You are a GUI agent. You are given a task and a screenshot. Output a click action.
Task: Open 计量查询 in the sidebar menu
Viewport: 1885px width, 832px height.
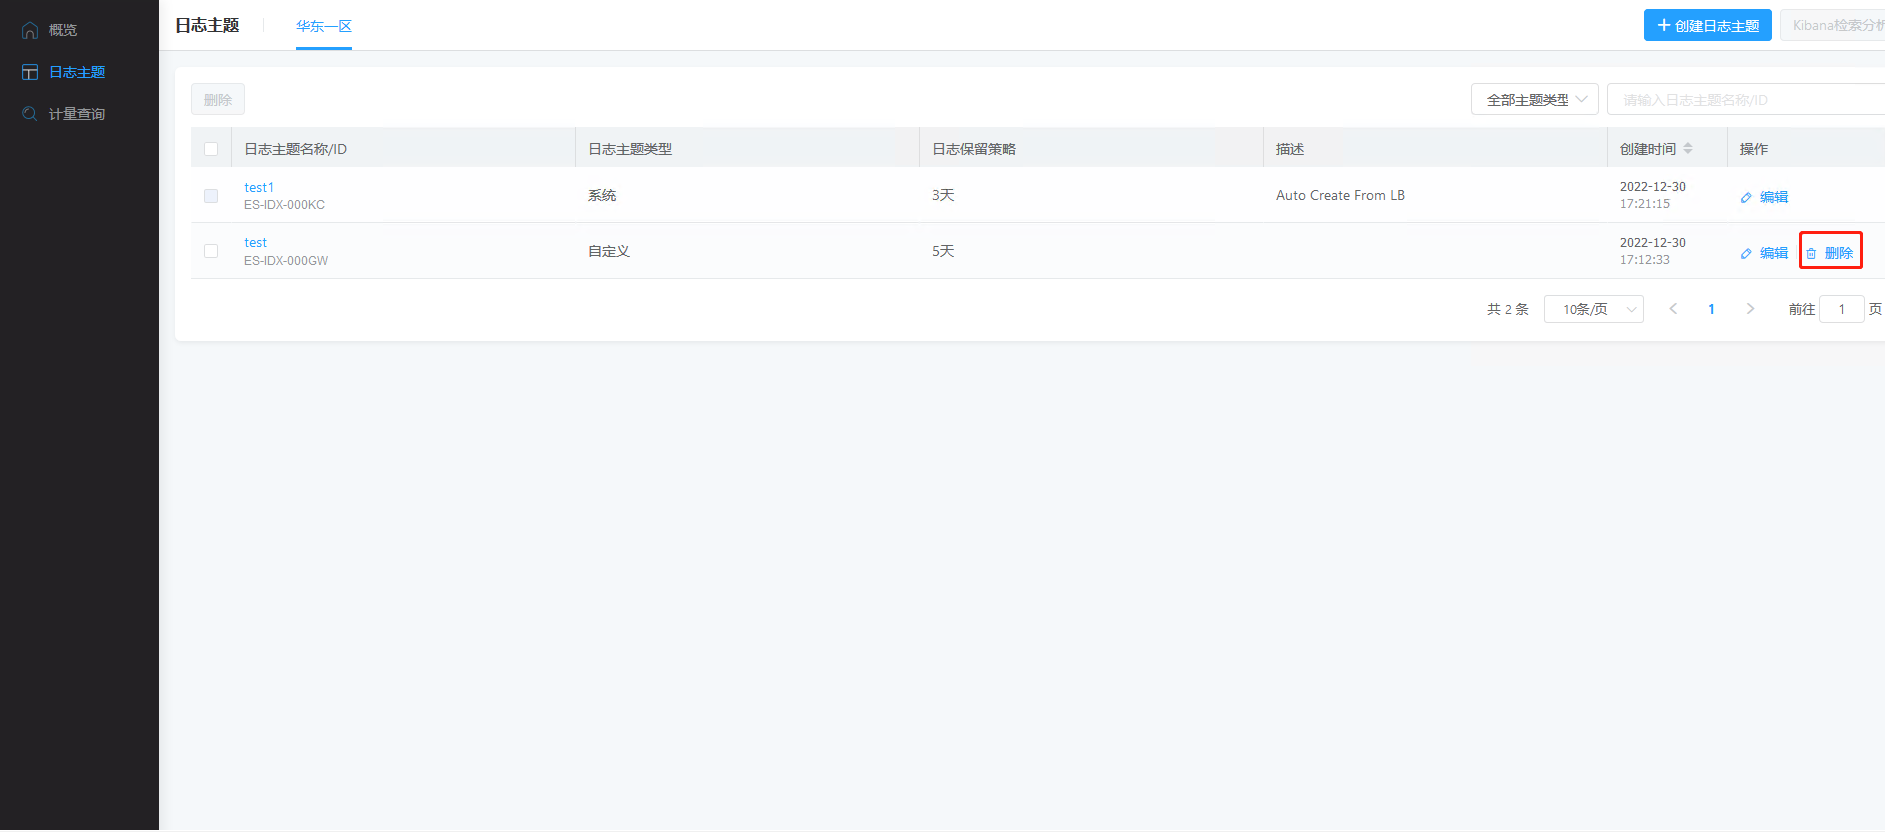(x=76, y=114)
